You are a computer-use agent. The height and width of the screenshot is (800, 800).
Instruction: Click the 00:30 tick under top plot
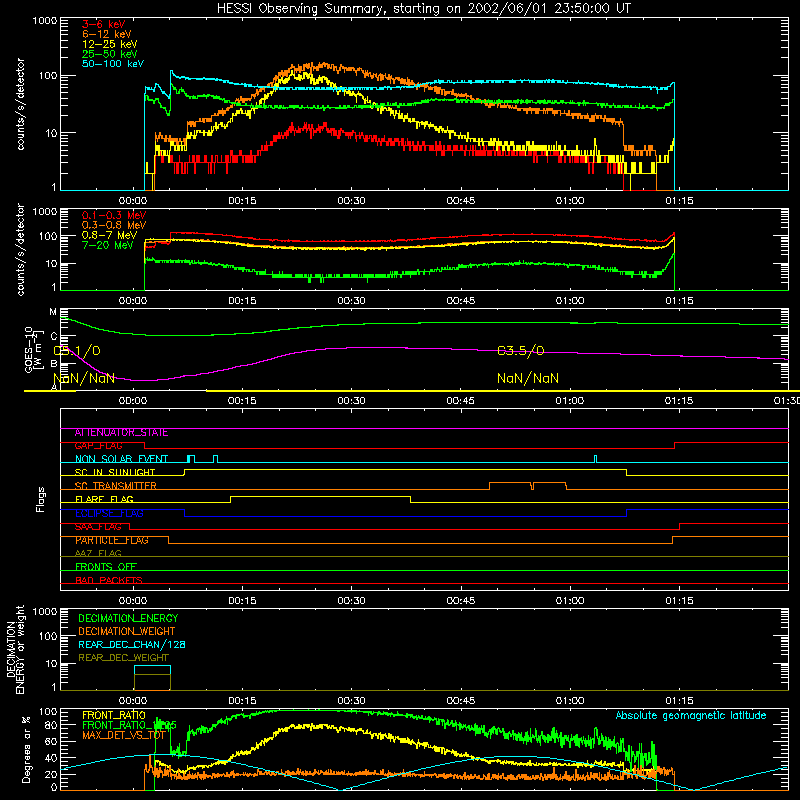coord(352,201)
